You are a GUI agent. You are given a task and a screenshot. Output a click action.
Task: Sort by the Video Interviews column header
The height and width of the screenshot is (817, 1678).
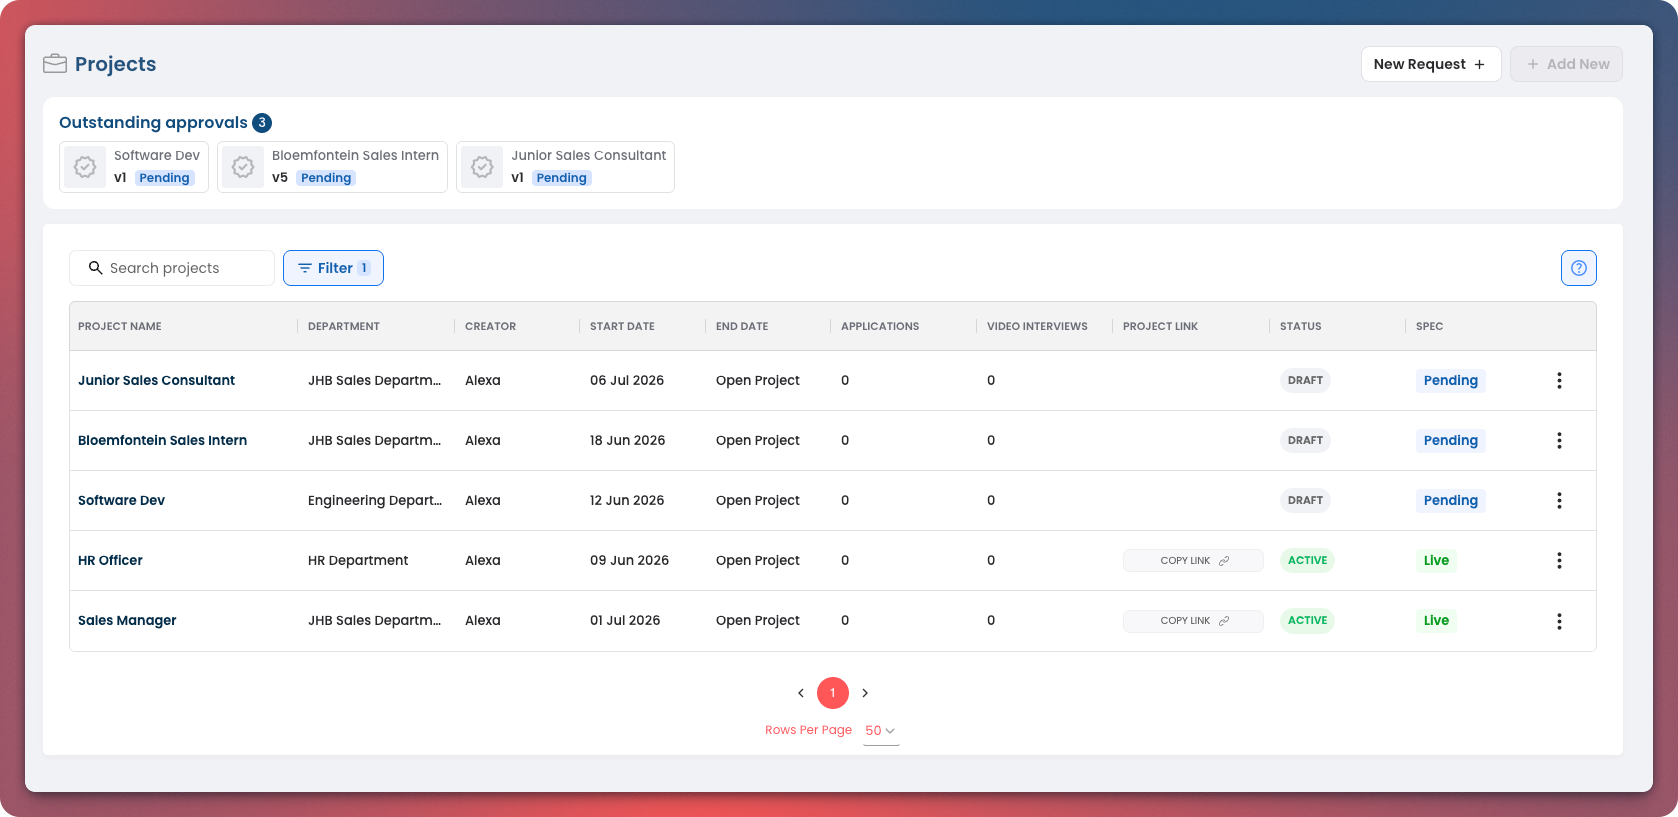tap(1037, 326)
